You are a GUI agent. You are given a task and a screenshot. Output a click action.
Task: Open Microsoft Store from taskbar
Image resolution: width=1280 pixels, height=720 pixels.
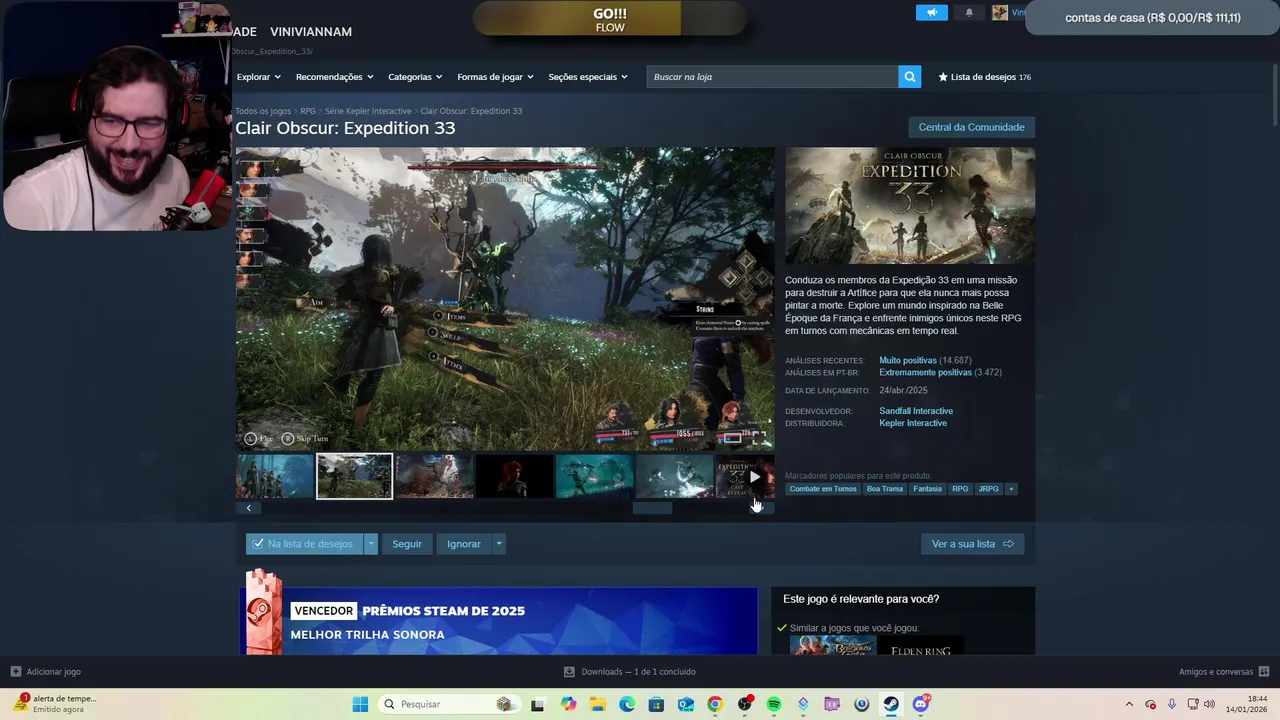(657, 704)
